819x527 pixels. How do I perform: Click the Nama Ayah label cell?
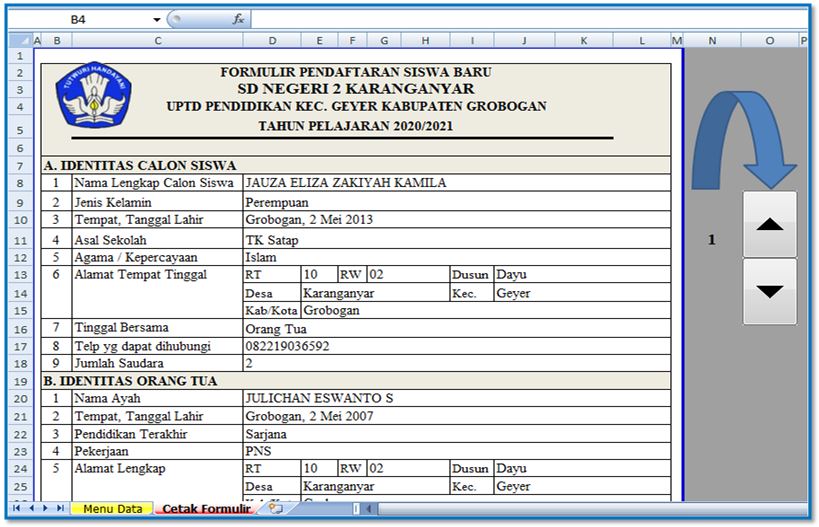click(x=157, y=399)
